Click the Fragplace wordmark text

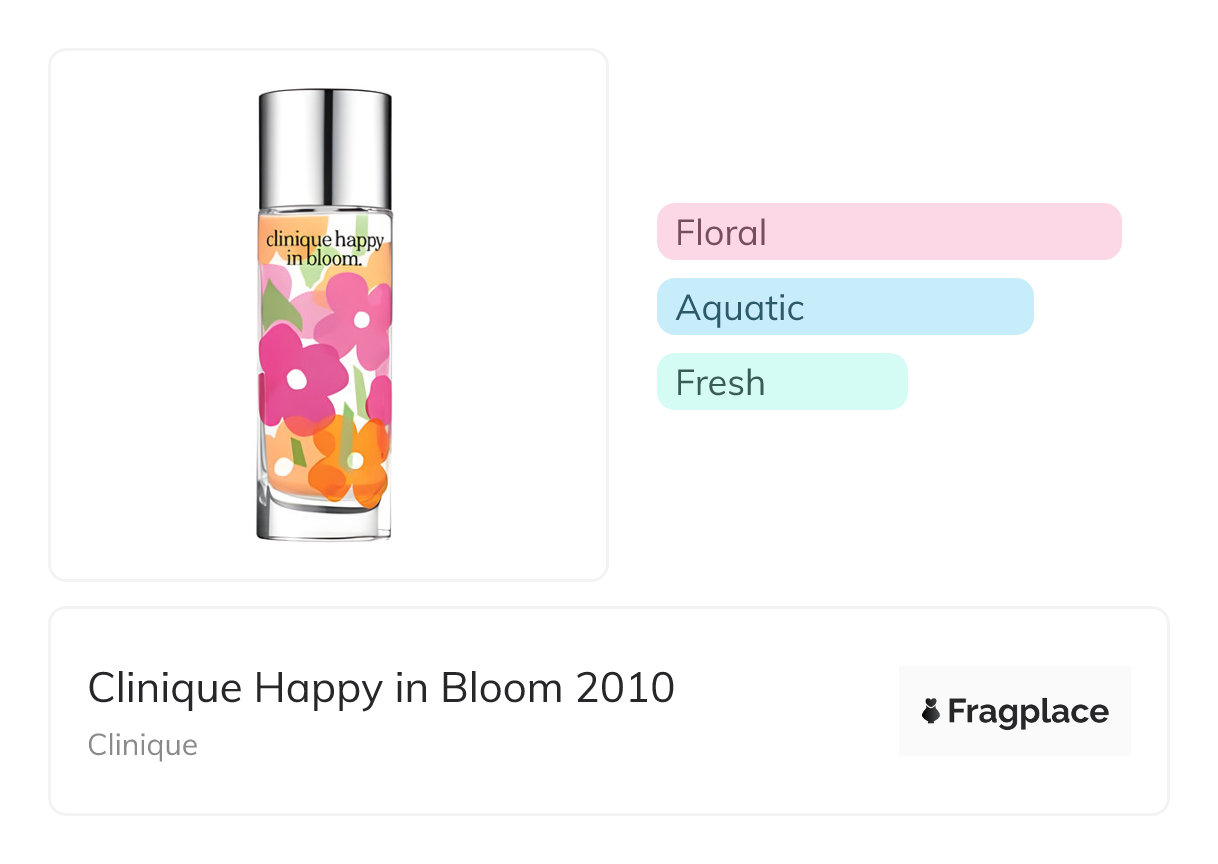coord(1028,712)
